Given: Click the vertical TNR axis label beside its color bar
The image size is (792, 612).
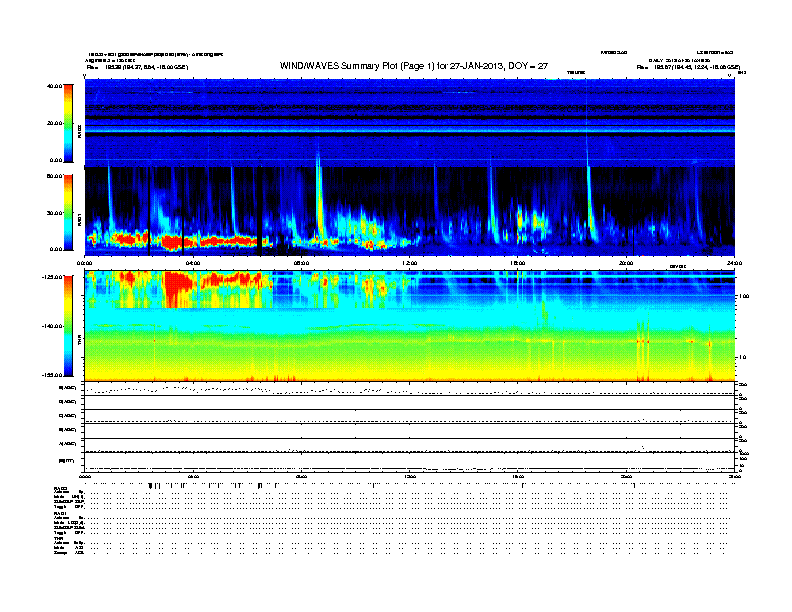Looking at the screenshot, I should (79, 341).
